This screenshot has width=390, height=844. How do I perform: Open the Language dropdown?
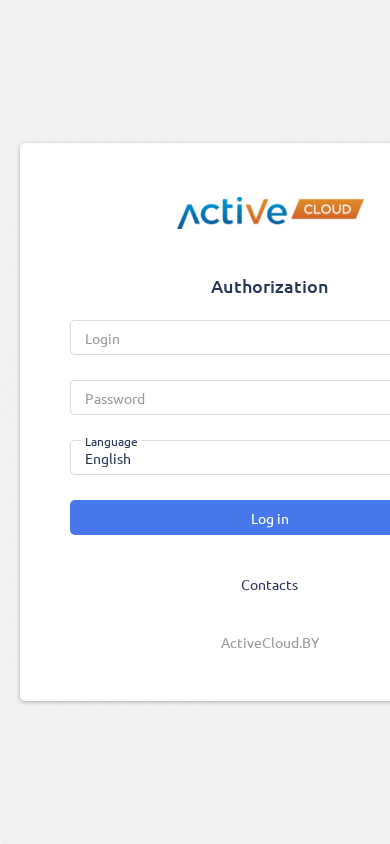click(230, 458)
